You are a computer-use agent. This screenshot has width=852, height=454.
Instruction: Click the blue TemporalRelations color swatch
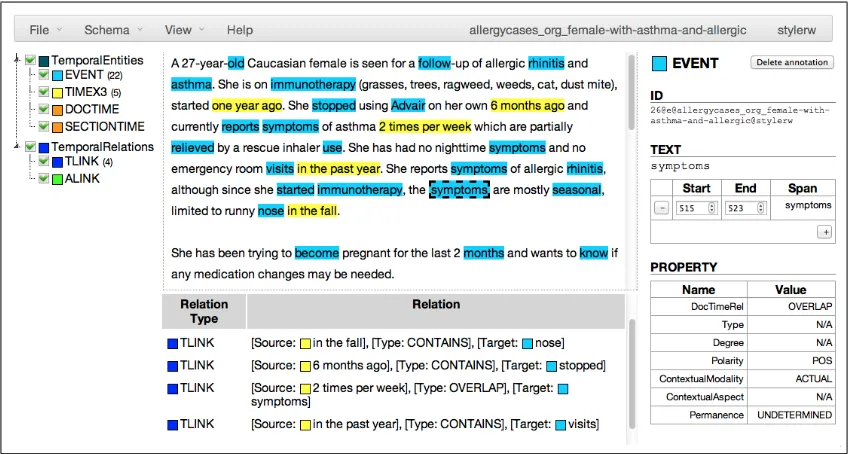click(44, 147)
